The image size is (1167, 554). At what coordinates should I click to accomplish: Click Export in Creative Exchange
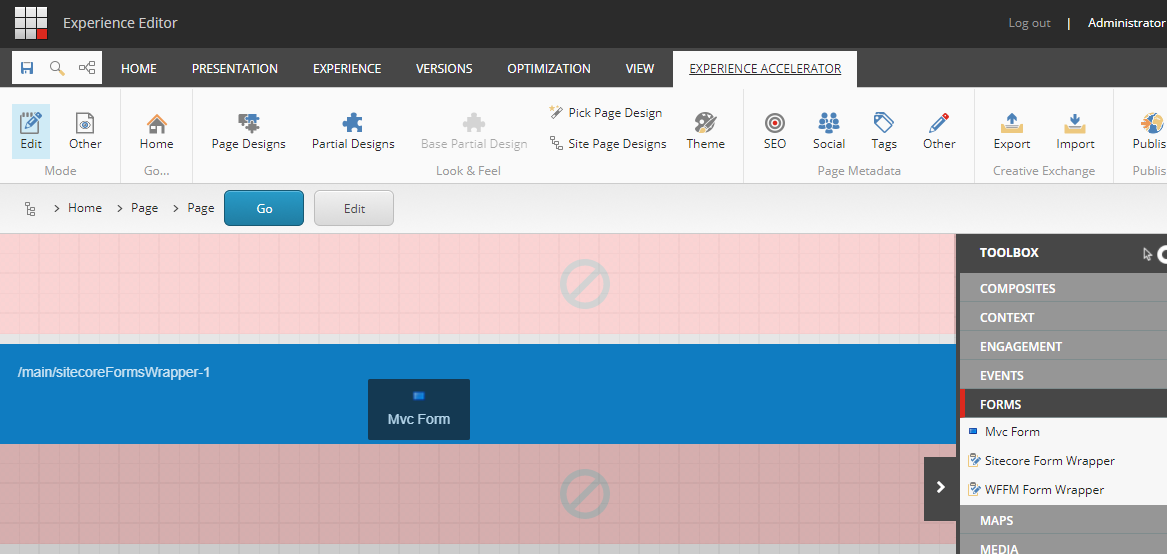click(1011, 131)
